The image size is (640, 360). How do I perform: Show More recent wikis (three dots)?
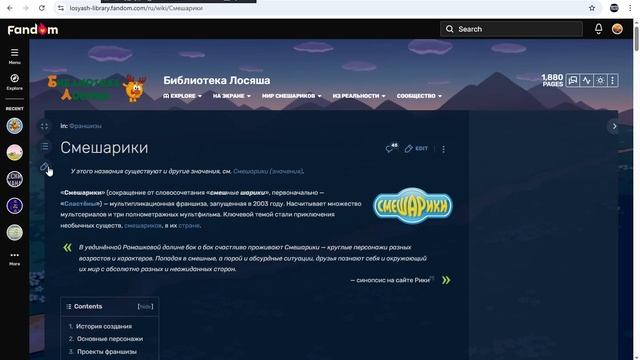click(x=14, y=258)
